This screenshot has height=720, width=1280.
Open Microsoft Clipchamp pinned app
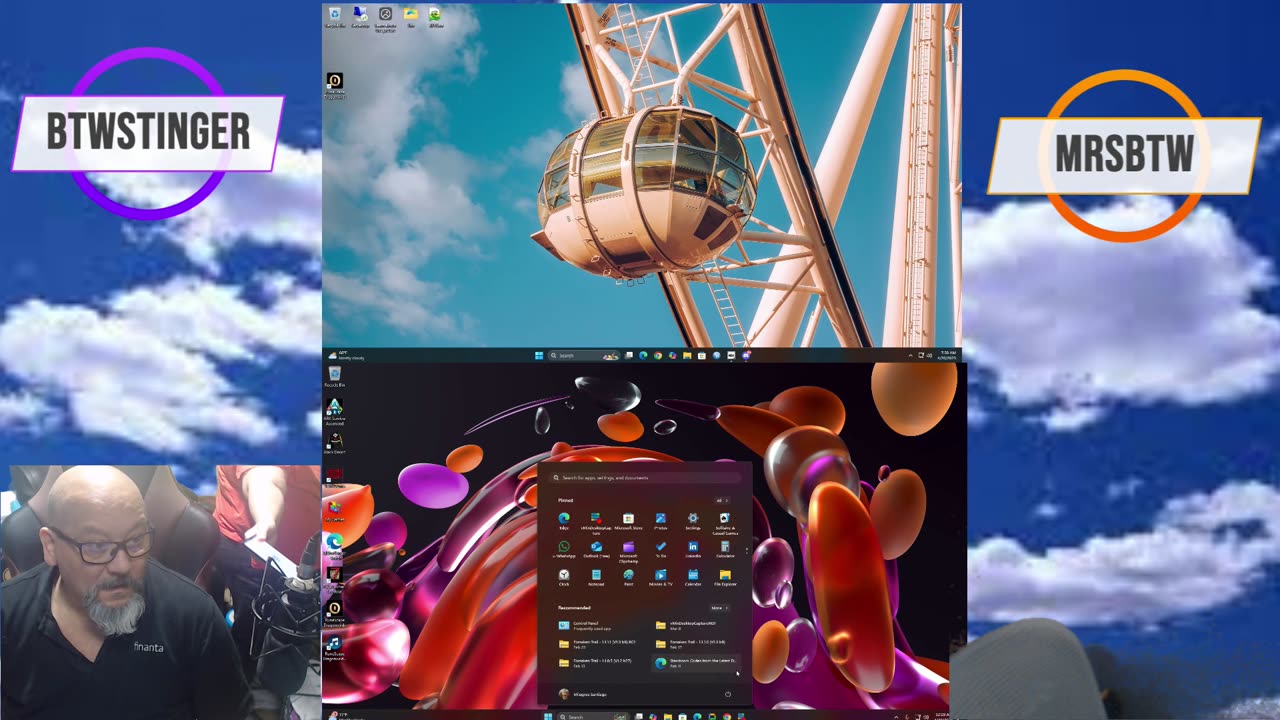628,551
